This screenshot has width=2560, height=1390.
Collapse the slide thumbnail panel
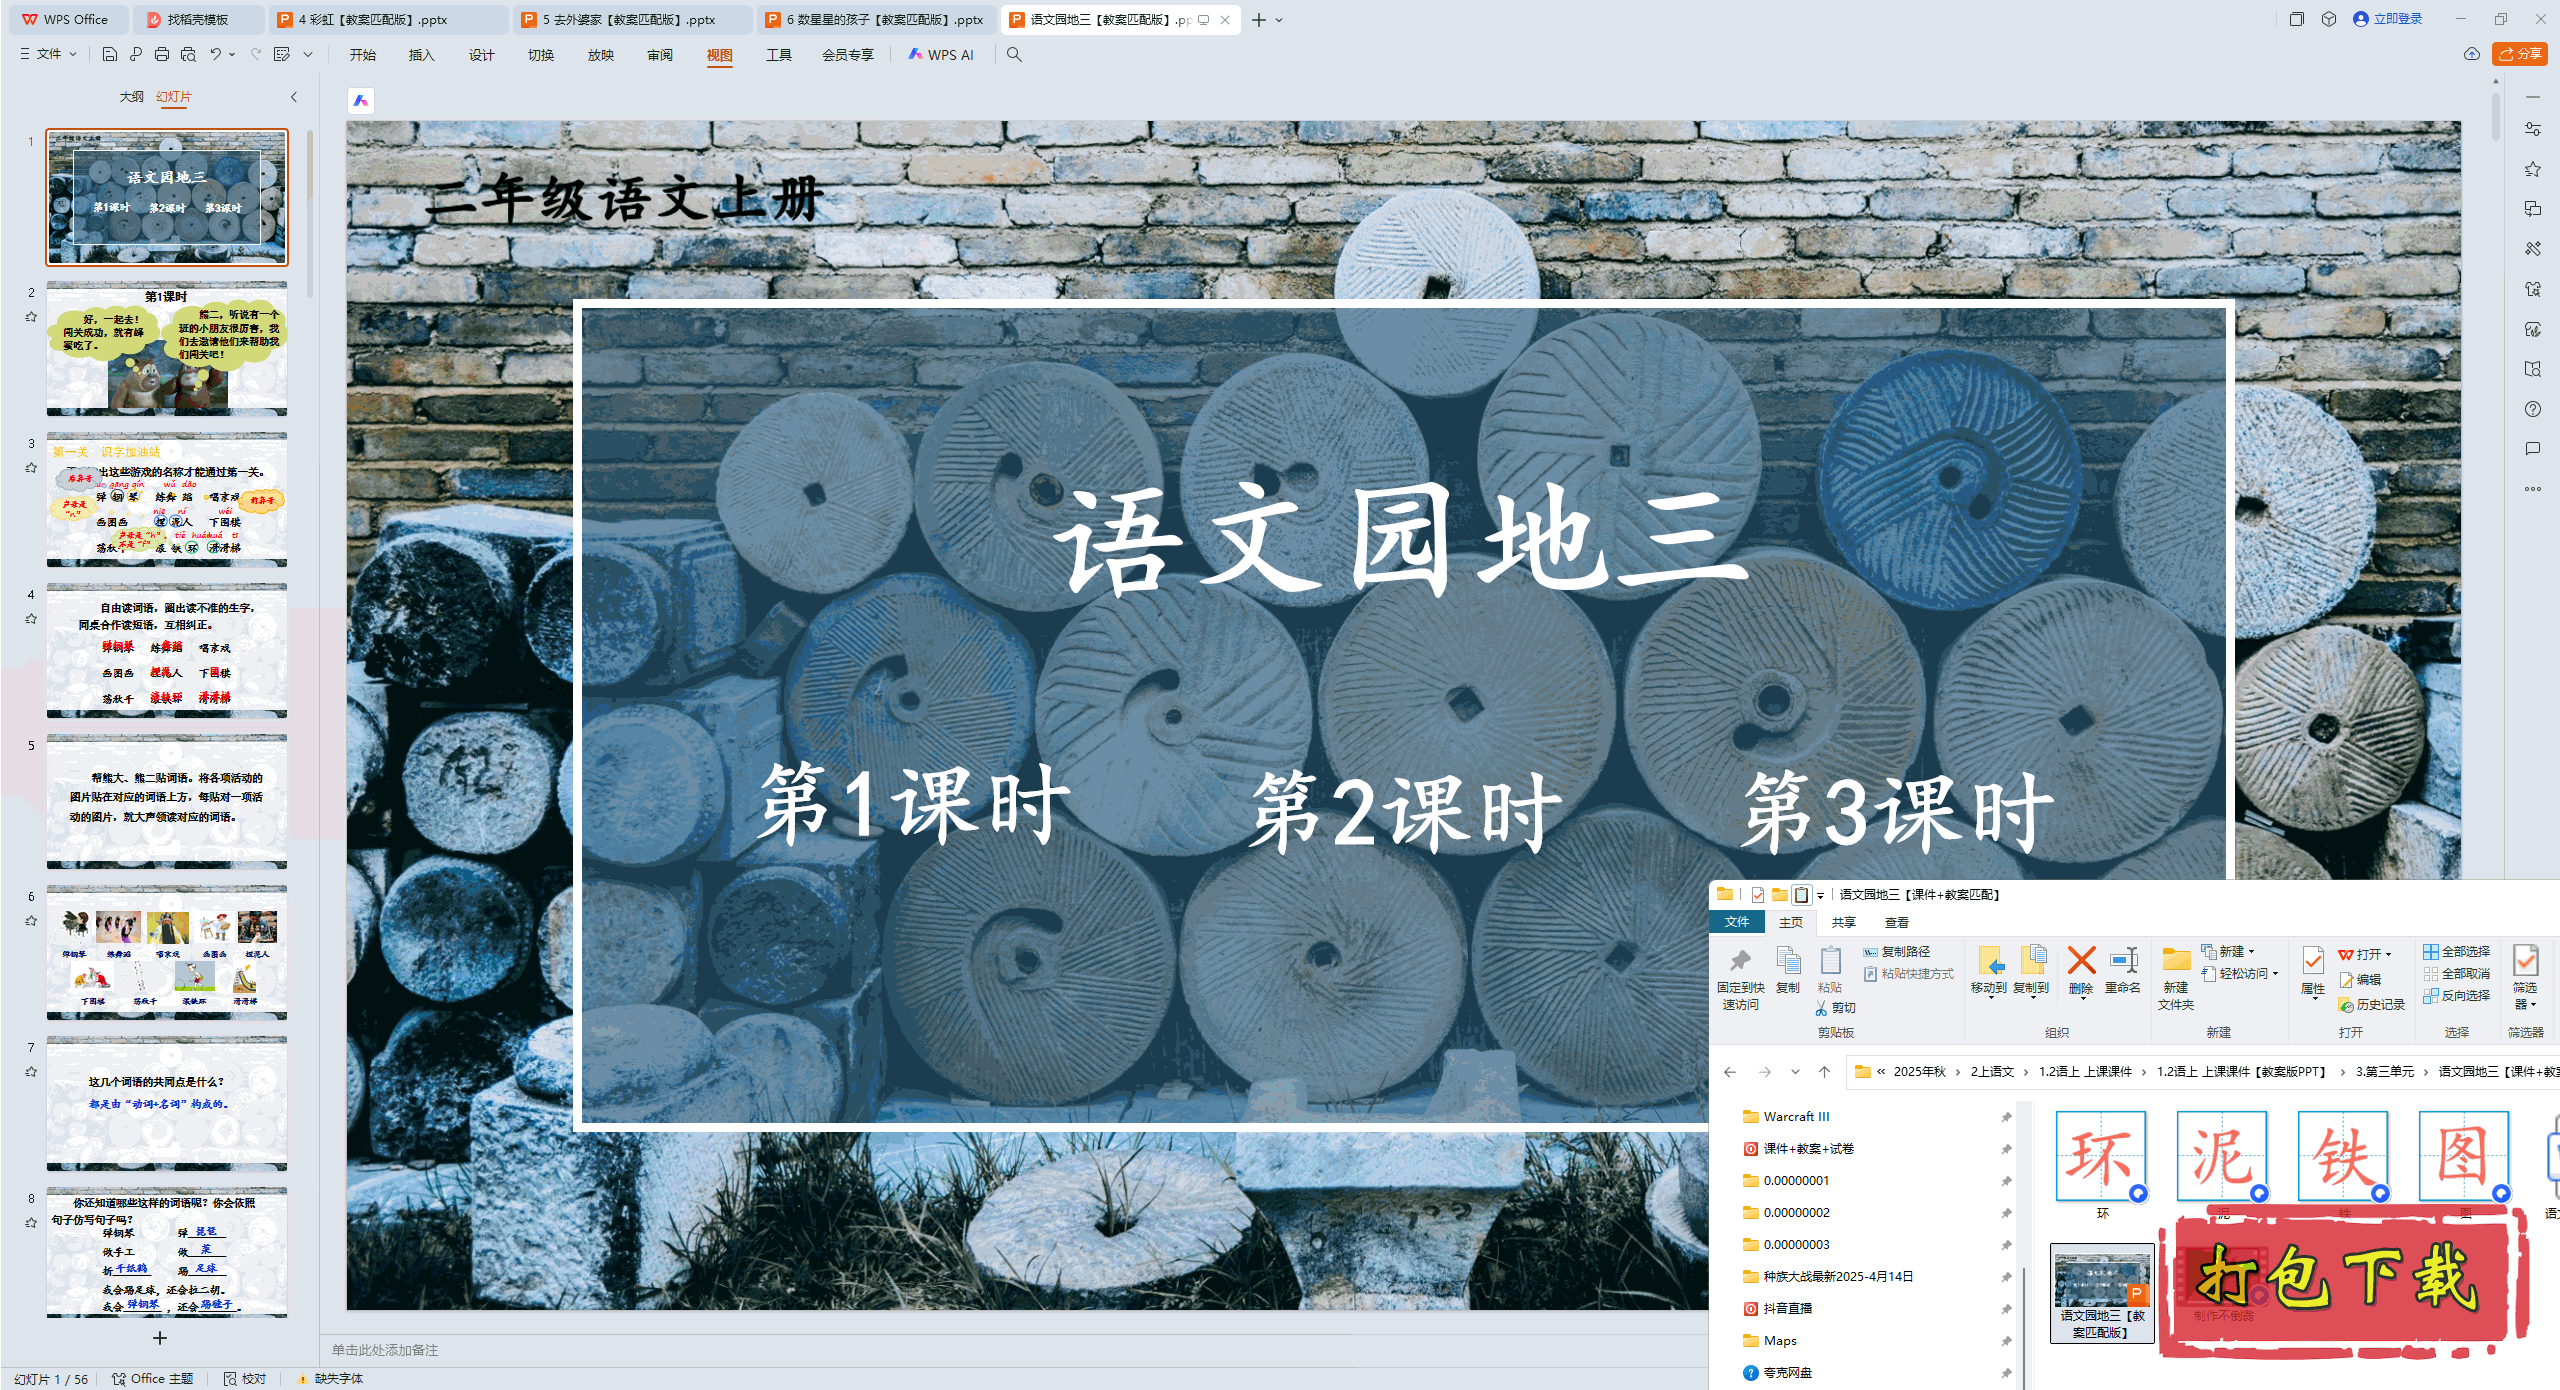click(x=294, y=97)
